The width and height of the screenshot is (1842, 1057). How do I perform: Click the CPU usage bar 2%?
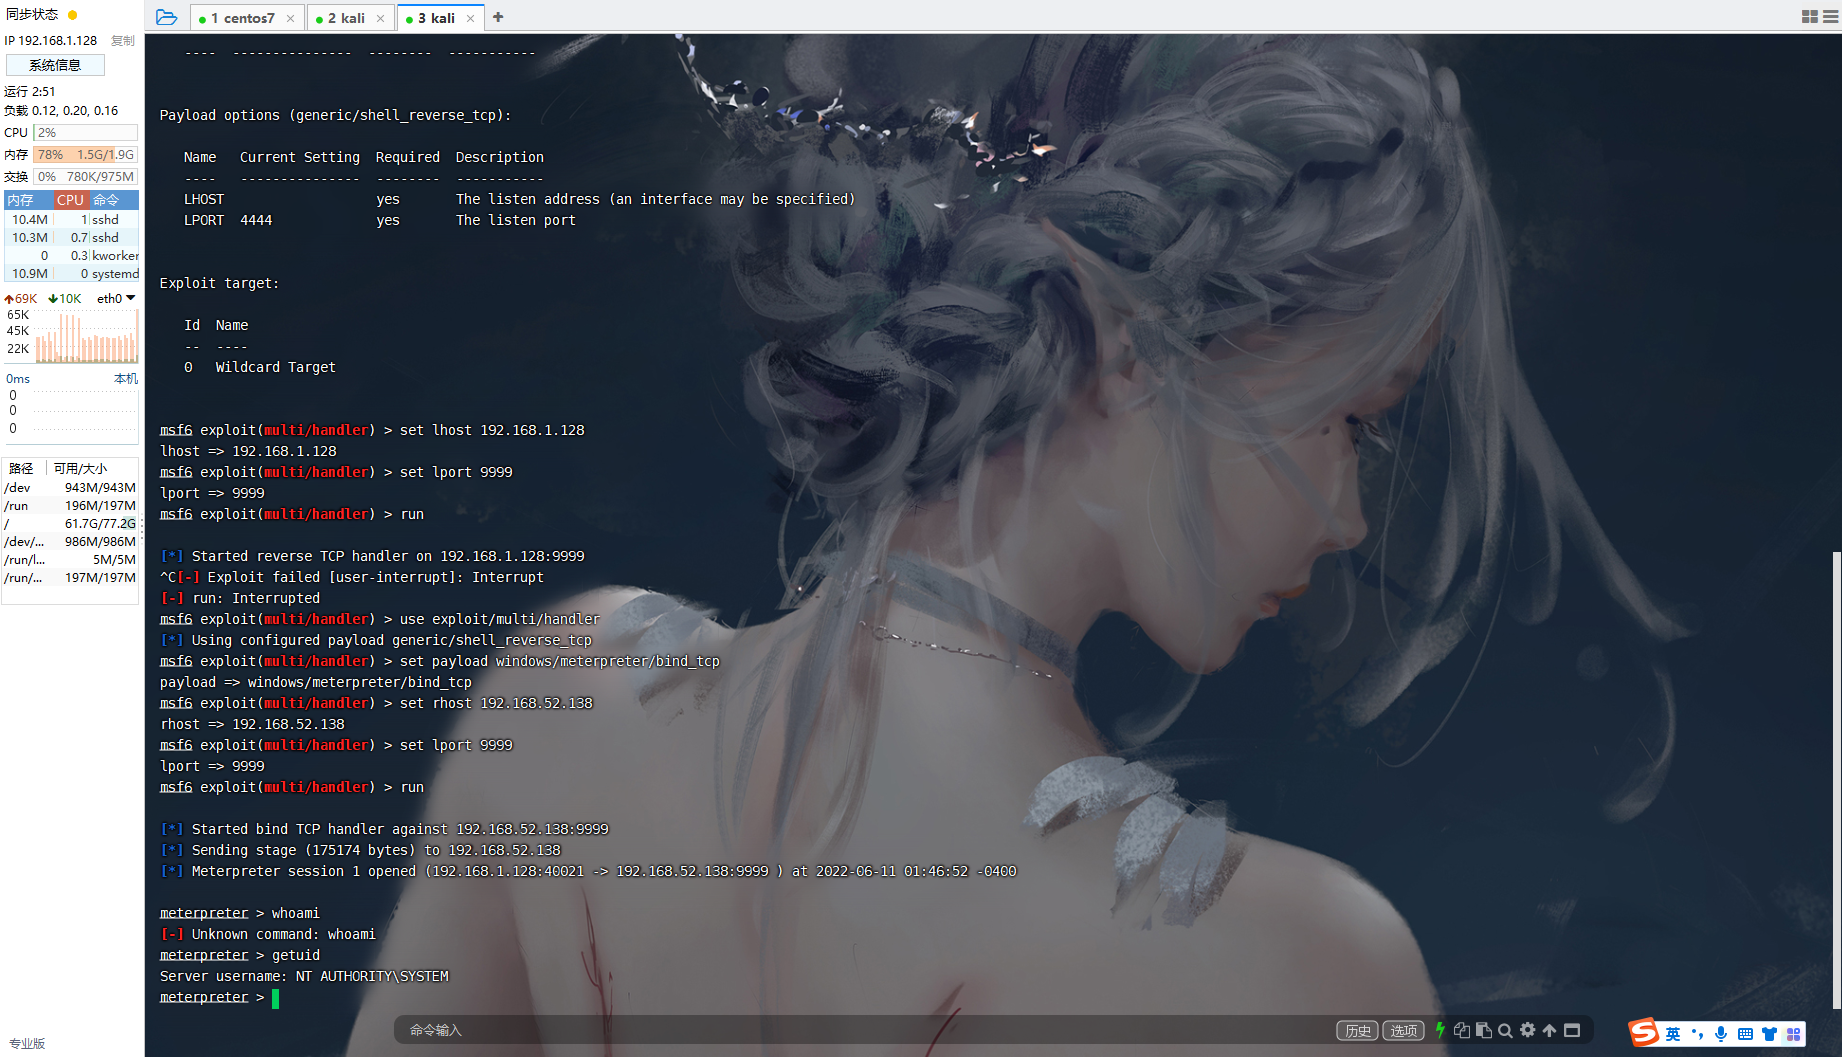[85, 132]
